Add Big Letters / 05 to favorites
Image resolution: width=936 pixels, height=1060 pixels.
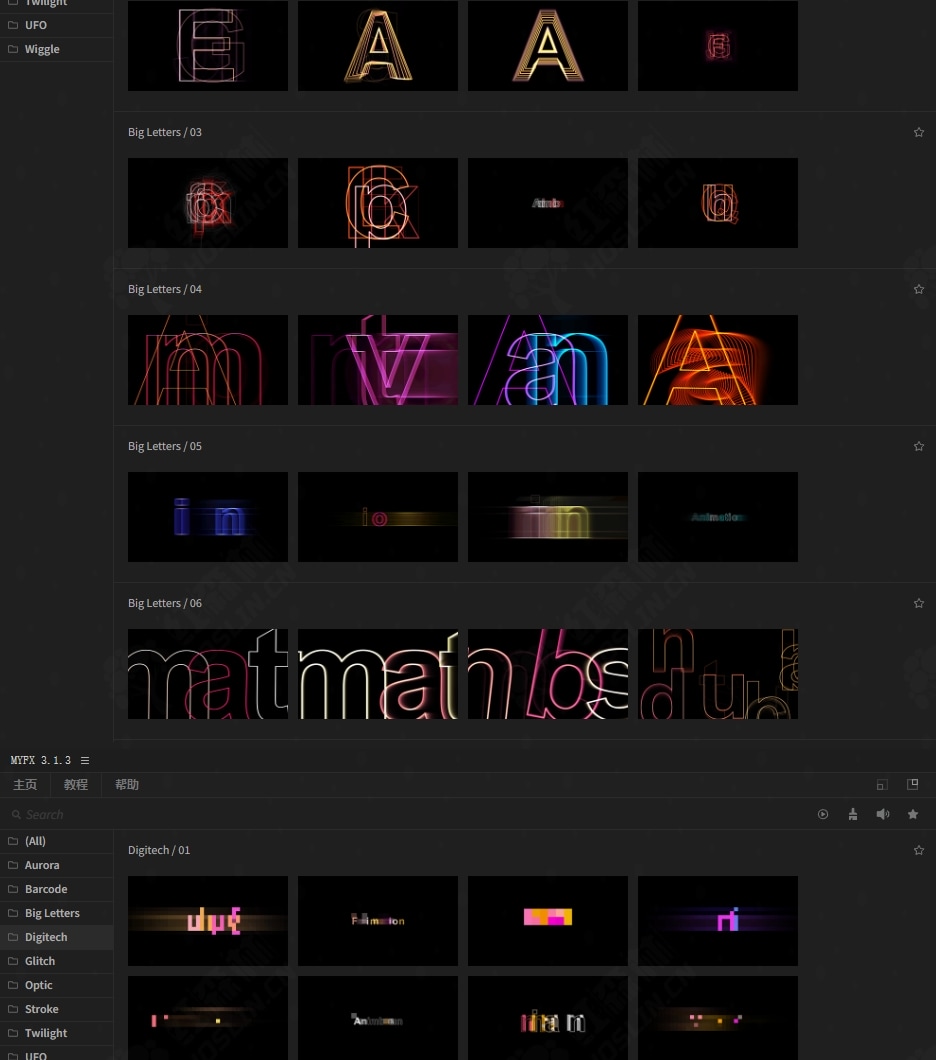919,446
